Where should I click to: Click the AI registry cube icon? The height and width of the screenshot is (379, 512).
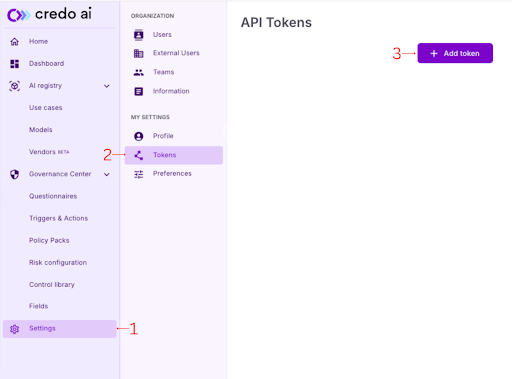[14, 86]
